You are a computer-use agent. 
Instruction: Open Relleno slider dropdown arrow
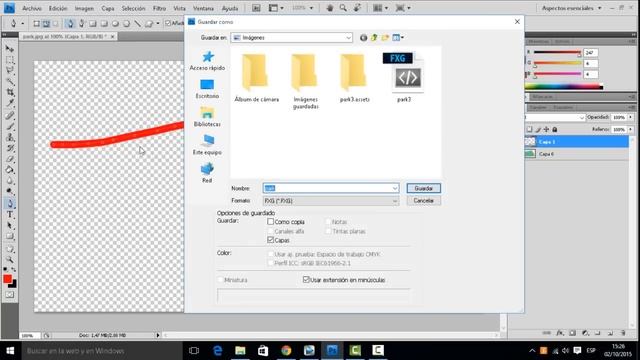pyautogui.click(x=631, y=129)
